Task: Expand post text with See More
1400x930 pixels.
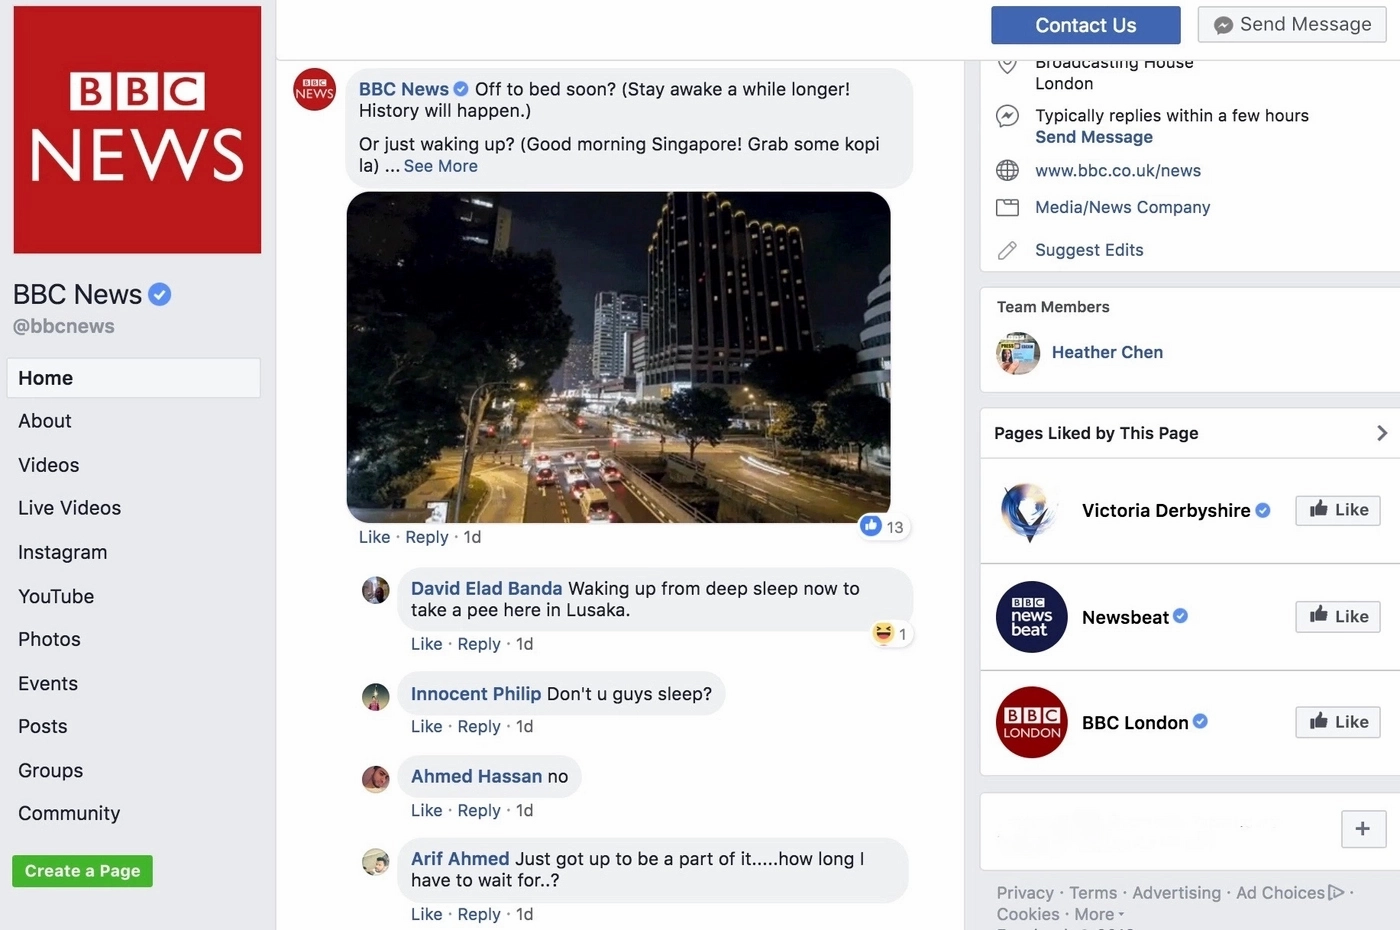Action: click(440, 166)
